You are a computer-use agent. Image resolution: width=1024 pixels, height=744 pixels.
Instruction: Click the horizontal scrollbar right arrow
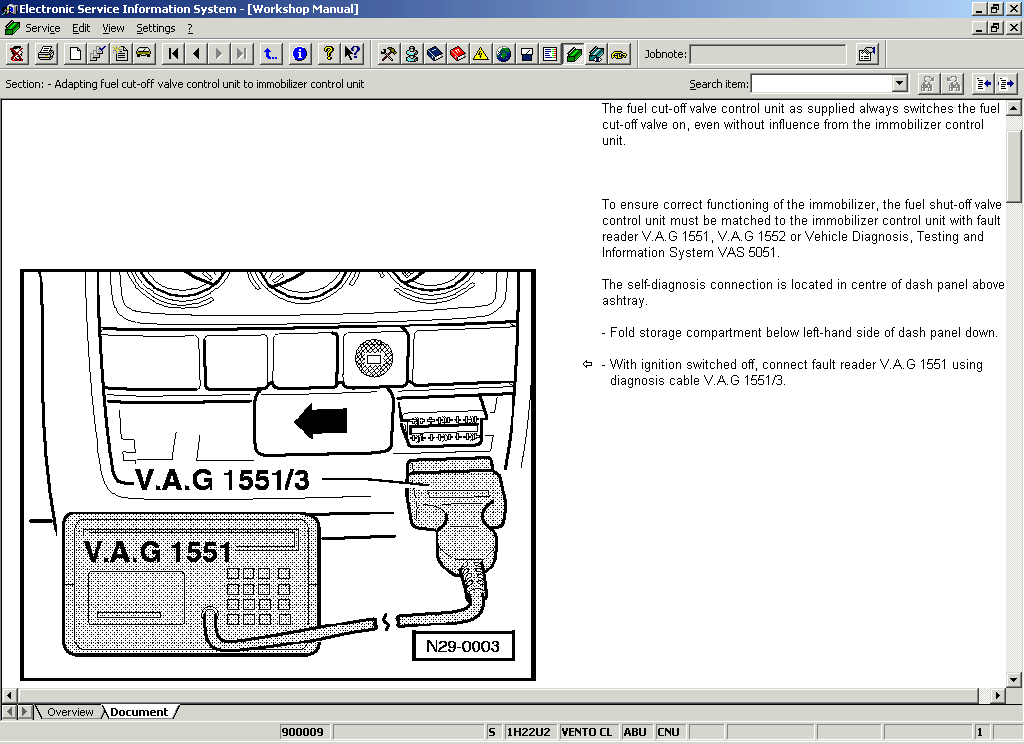997,696
